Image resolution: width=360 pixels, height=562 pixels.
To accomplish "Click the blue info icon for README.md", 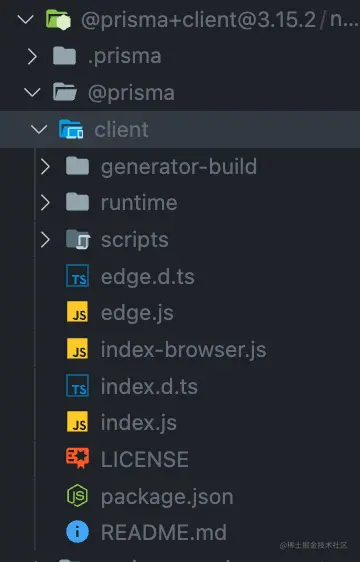I will point(77,532).
